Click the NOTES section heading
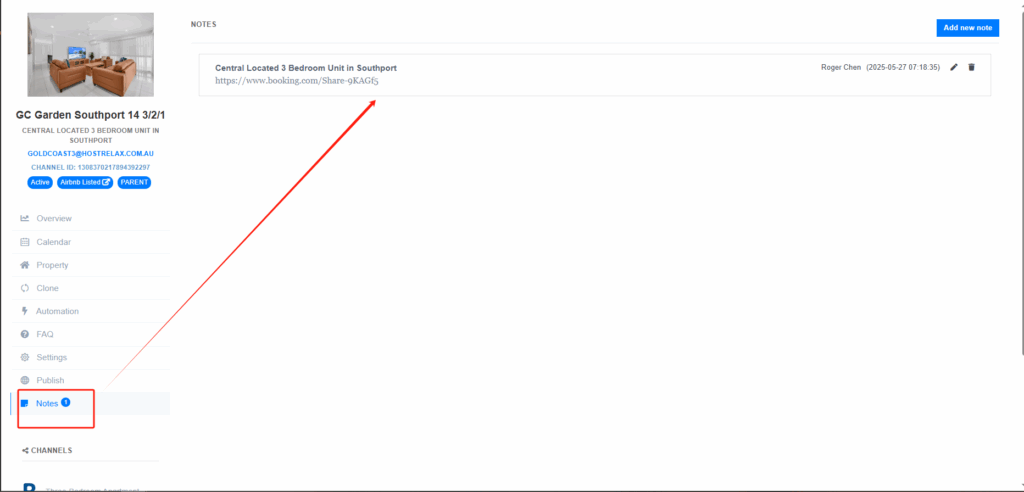 point(203,24)
